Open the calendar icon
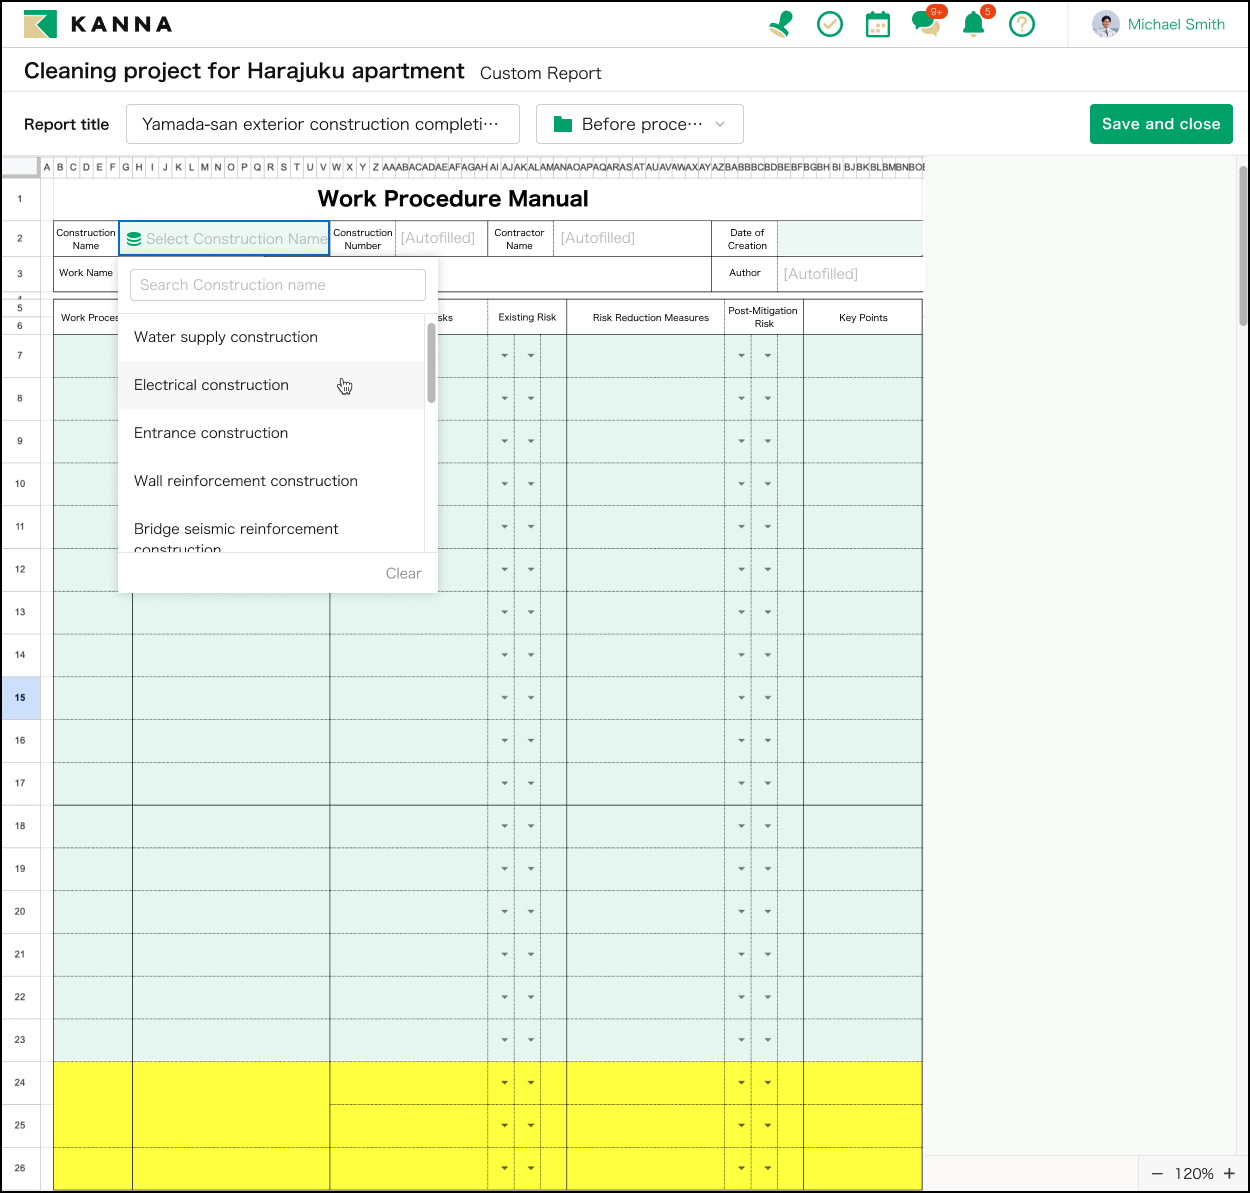Image resolution: width=1250 pixels, height=1193 pixels. tap(877, 24)
